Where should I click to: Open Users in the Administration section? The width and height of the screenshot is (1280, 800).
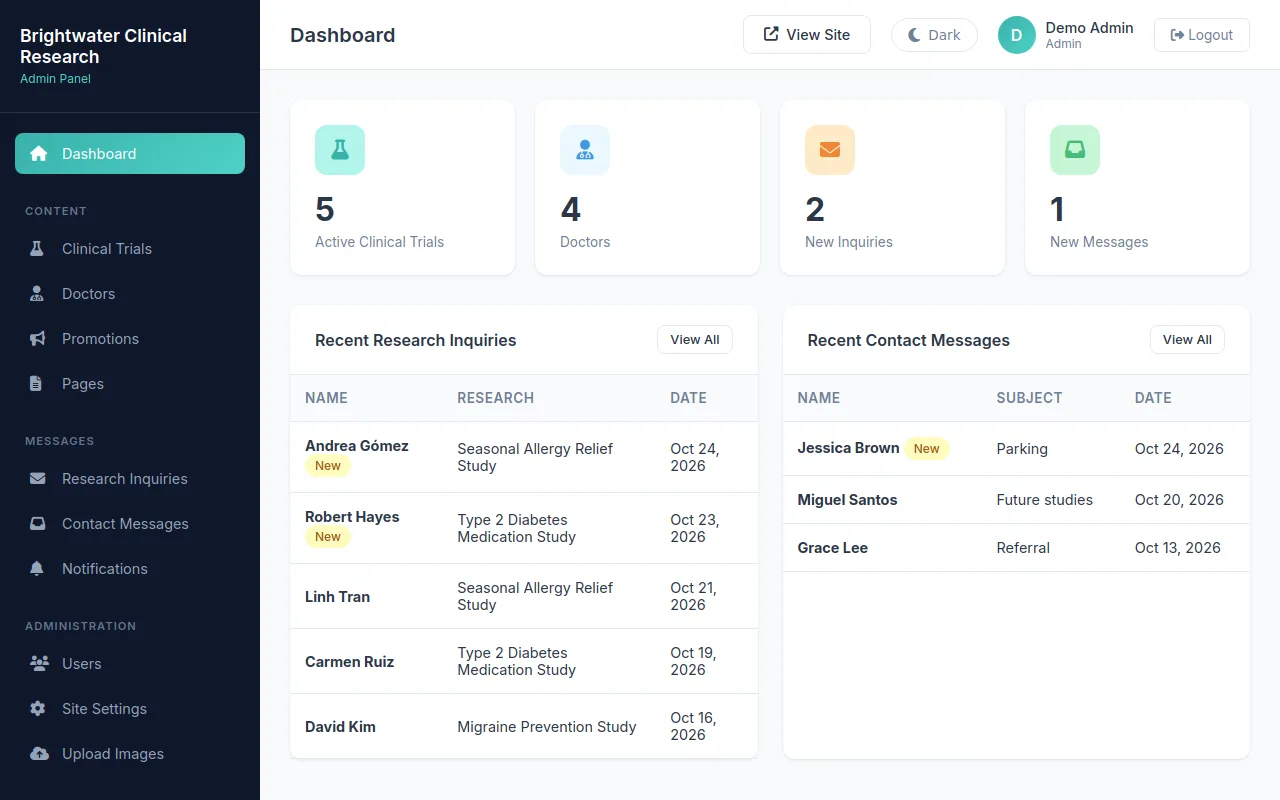click(130, 664)
